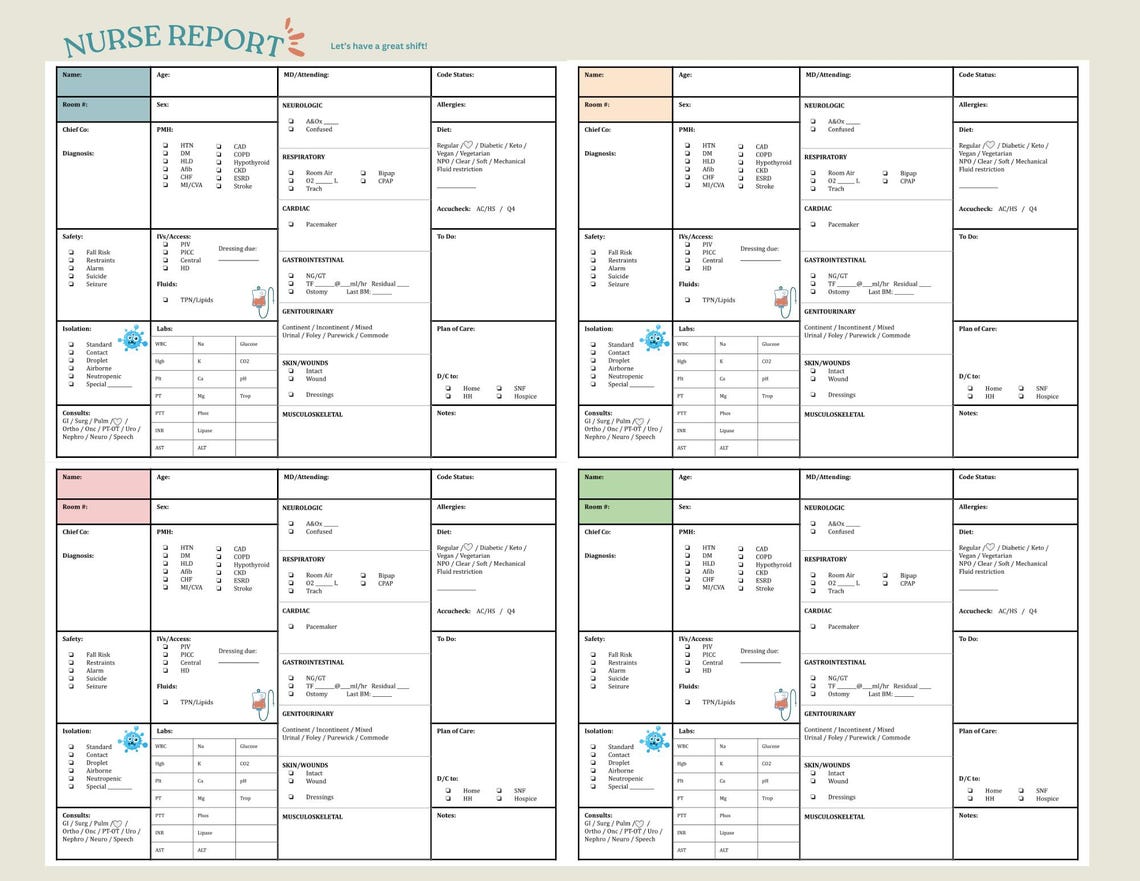Click the text Let's have a great shift!
The width and height of the screenshot is (1140, 881).
point(380,45)
